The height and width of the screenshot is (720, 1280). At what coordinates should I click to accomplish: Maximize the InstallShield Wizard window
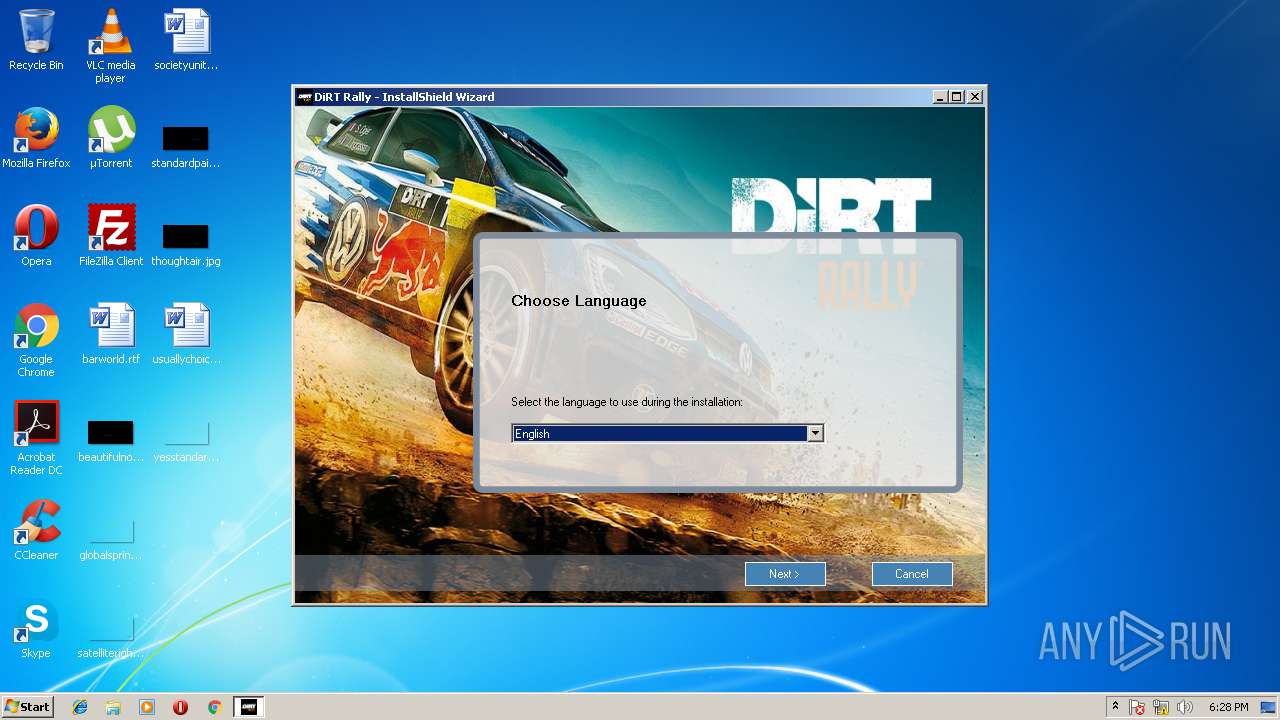point(957,97)
